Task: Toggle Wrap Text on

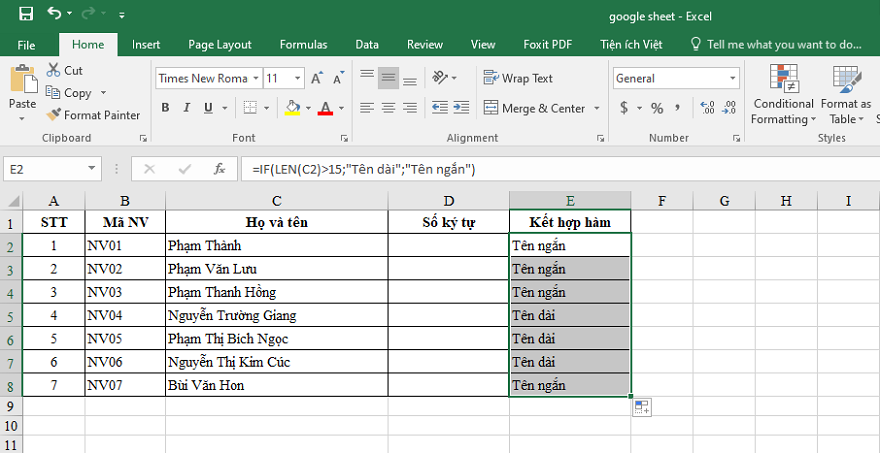Action: (518, 79)
